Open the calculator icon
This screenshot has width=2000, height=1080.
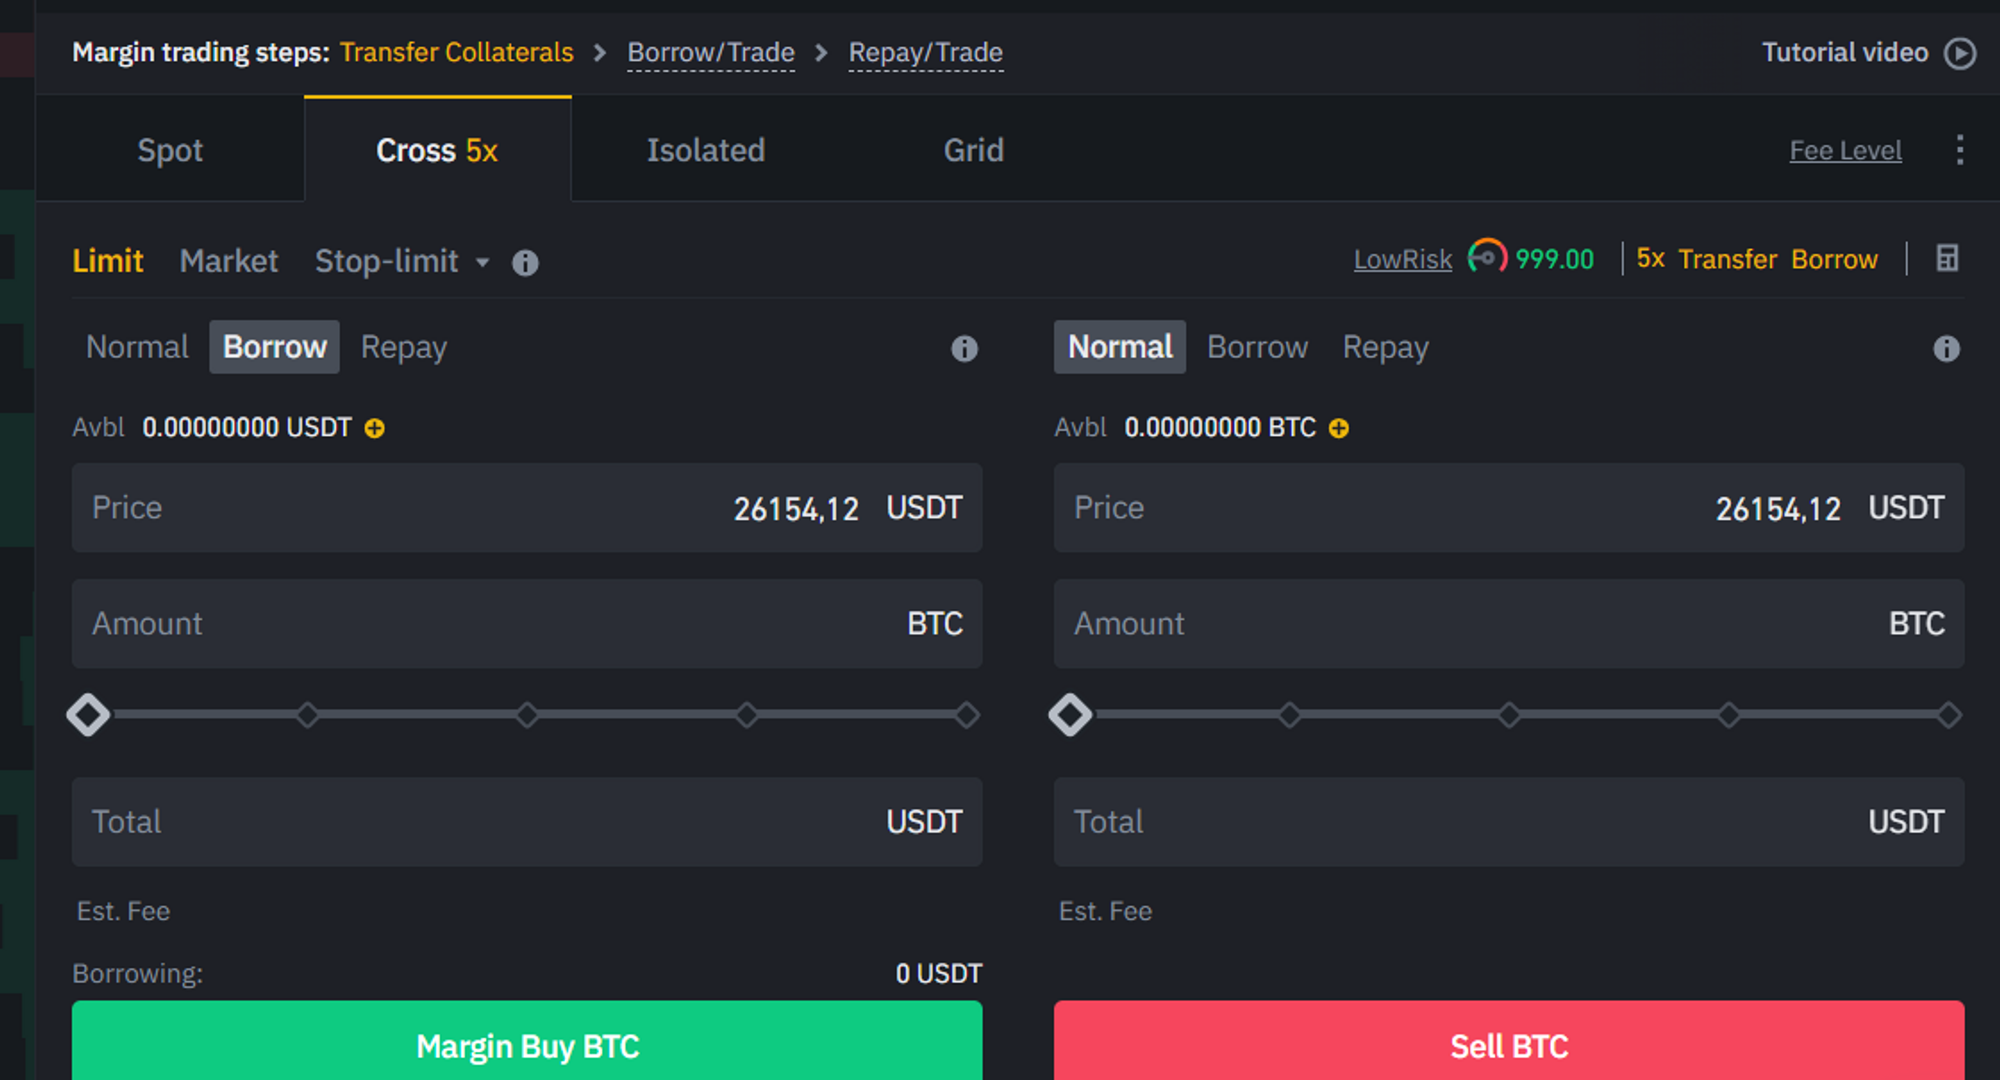pyautogui.click(x=1946, y=259)
